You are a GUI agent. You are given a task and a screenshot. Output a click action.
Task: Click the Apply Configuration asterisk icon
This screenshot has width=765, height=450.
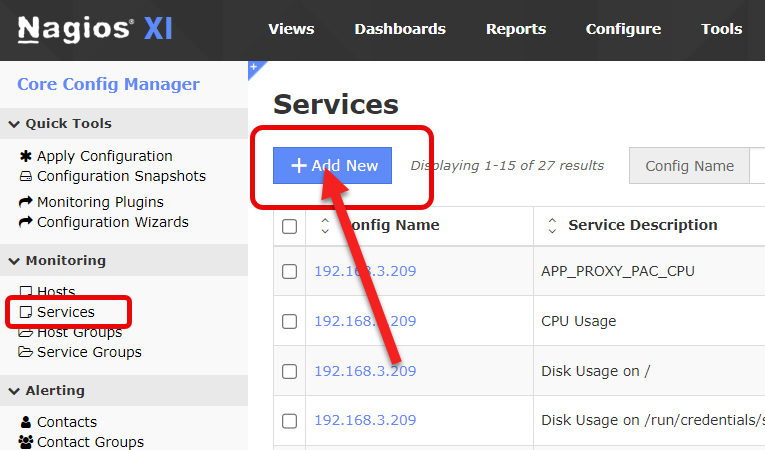coord(26,157)
